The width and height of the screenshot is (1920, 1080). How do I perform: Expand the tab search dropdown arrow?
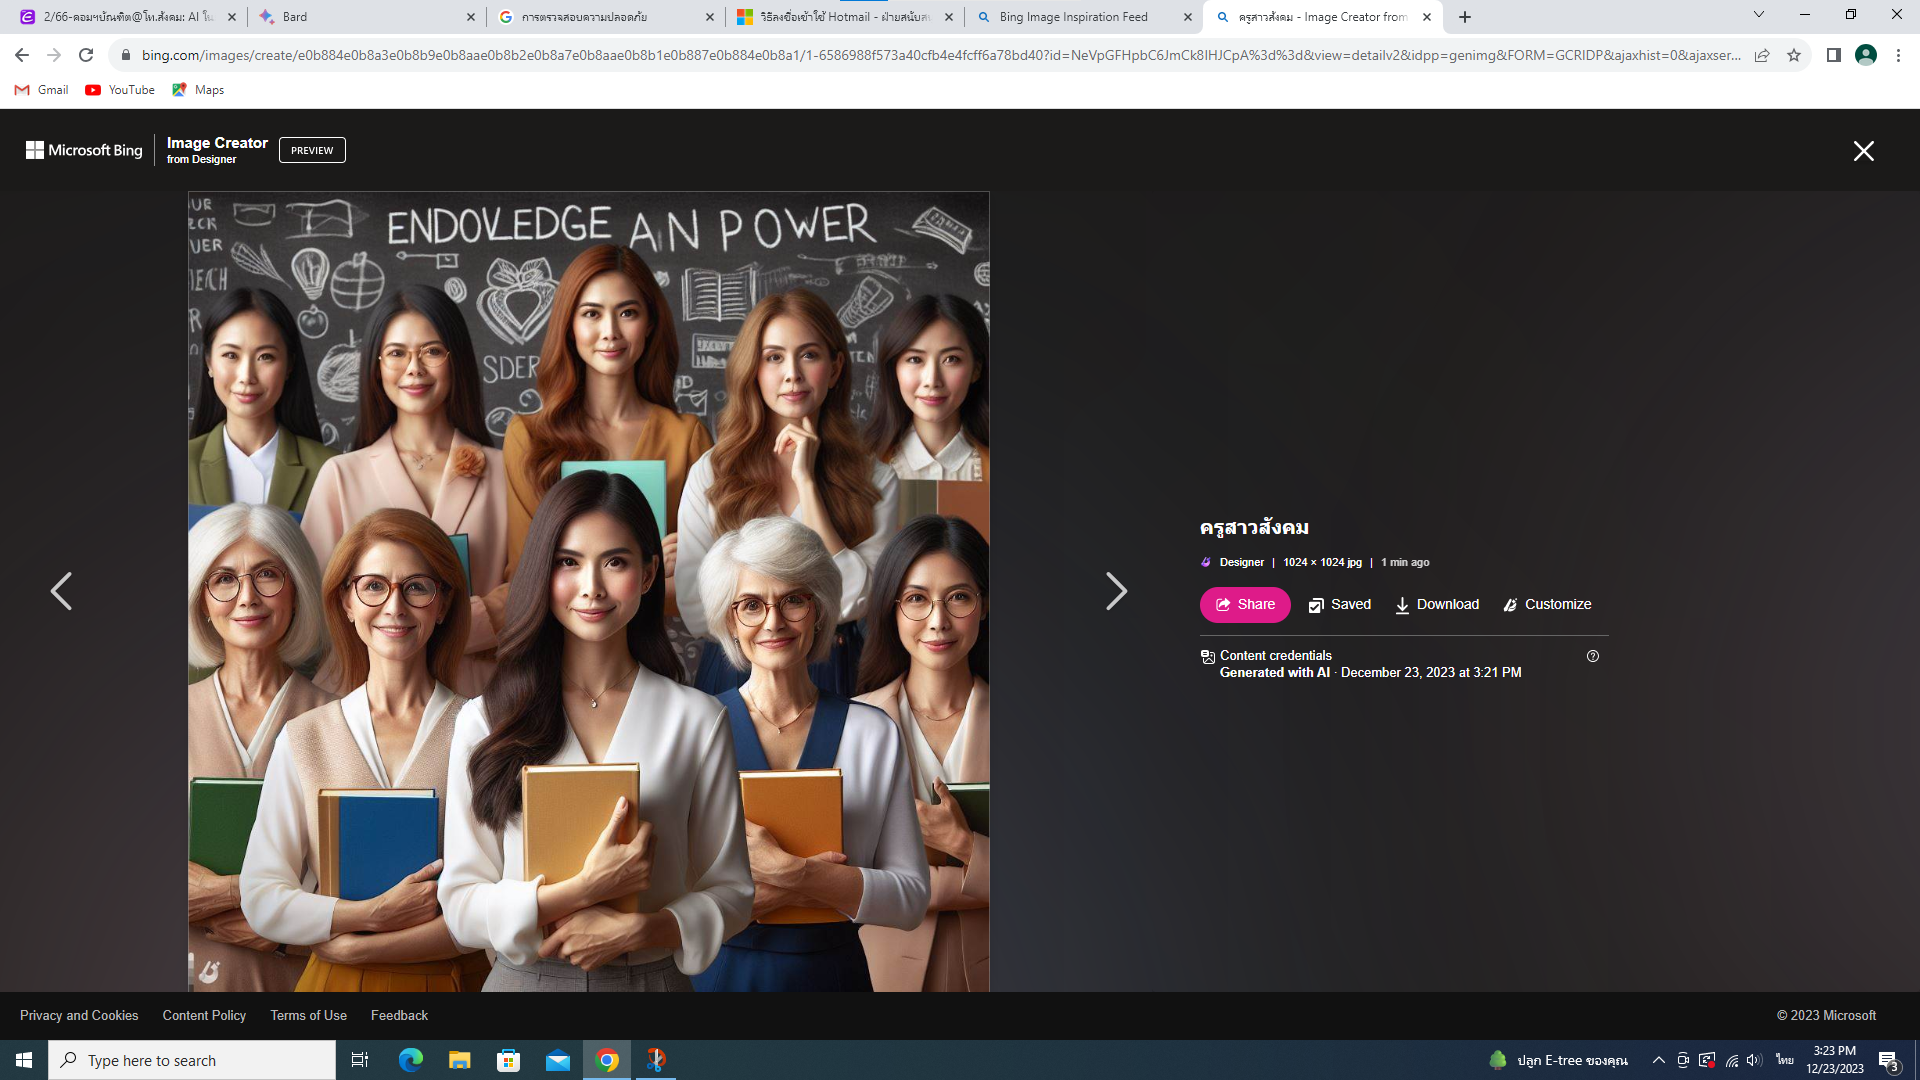[x=1758, y=16]
